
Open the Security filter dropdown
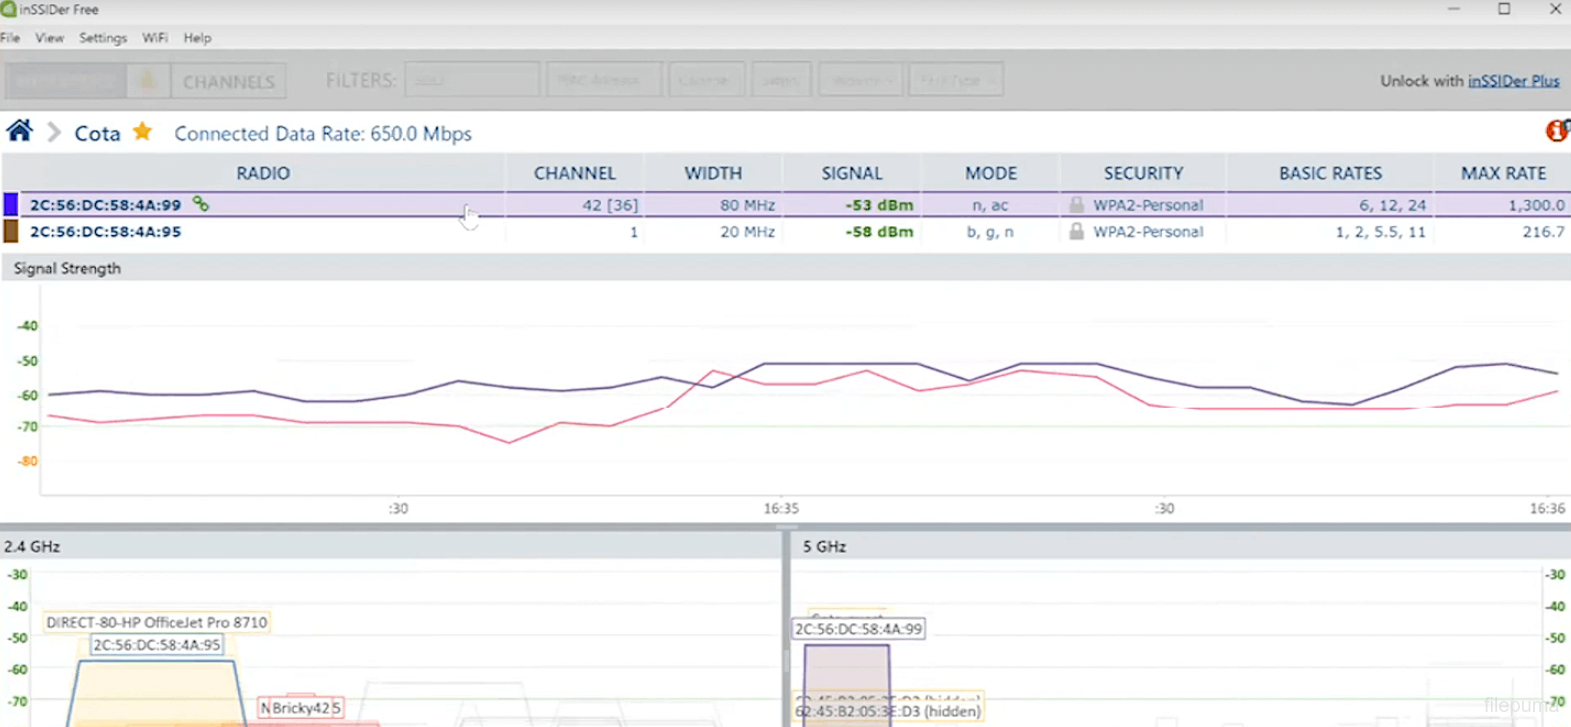pyautogui.click(x=861, y=80)
